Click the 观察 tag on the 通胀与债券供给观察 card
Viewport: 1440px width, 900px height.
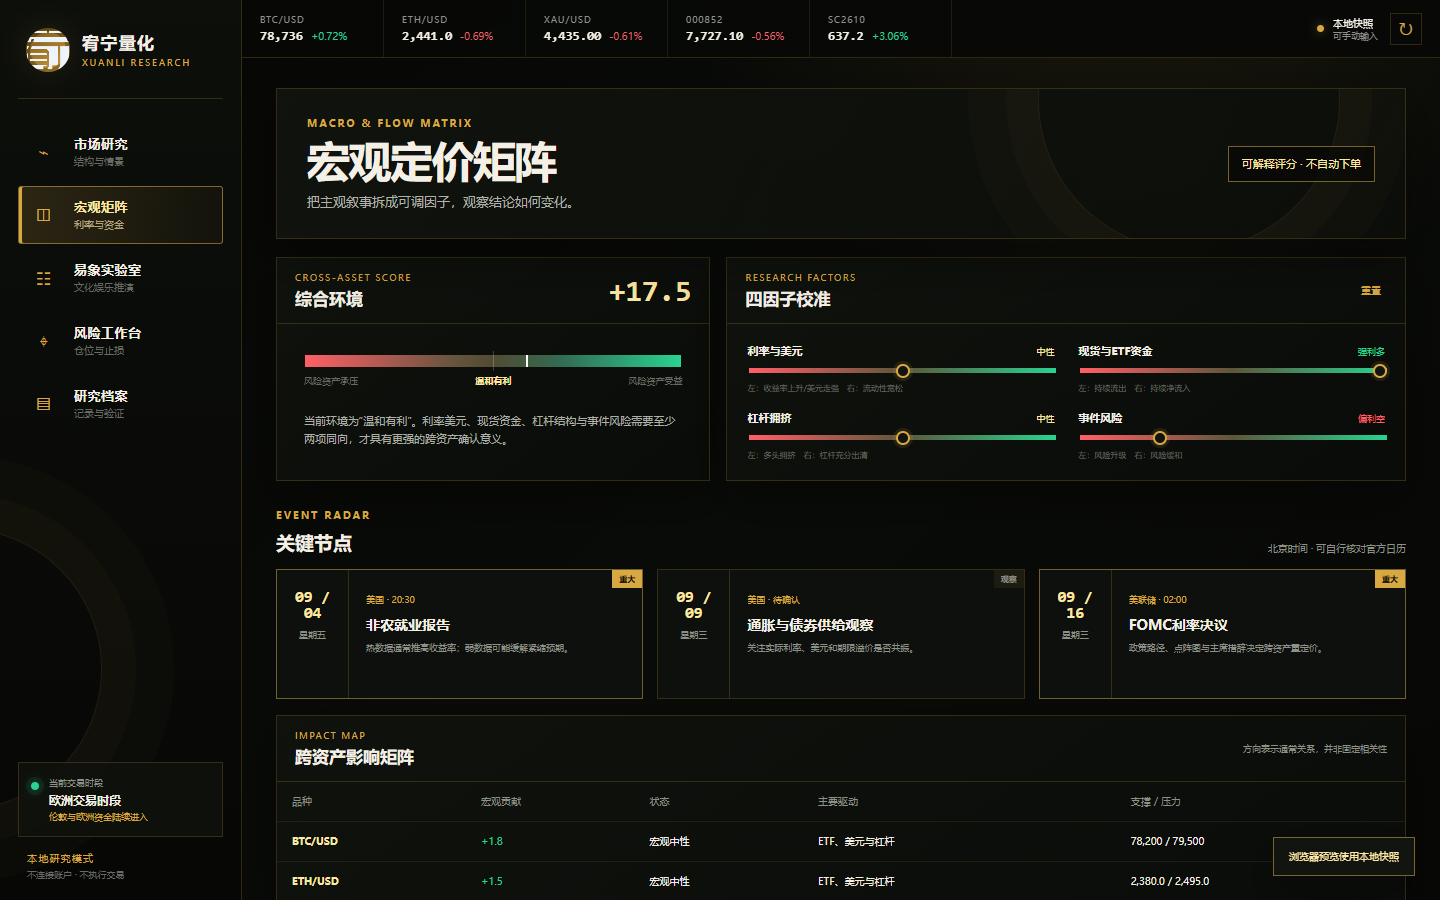click(1009, 579)
